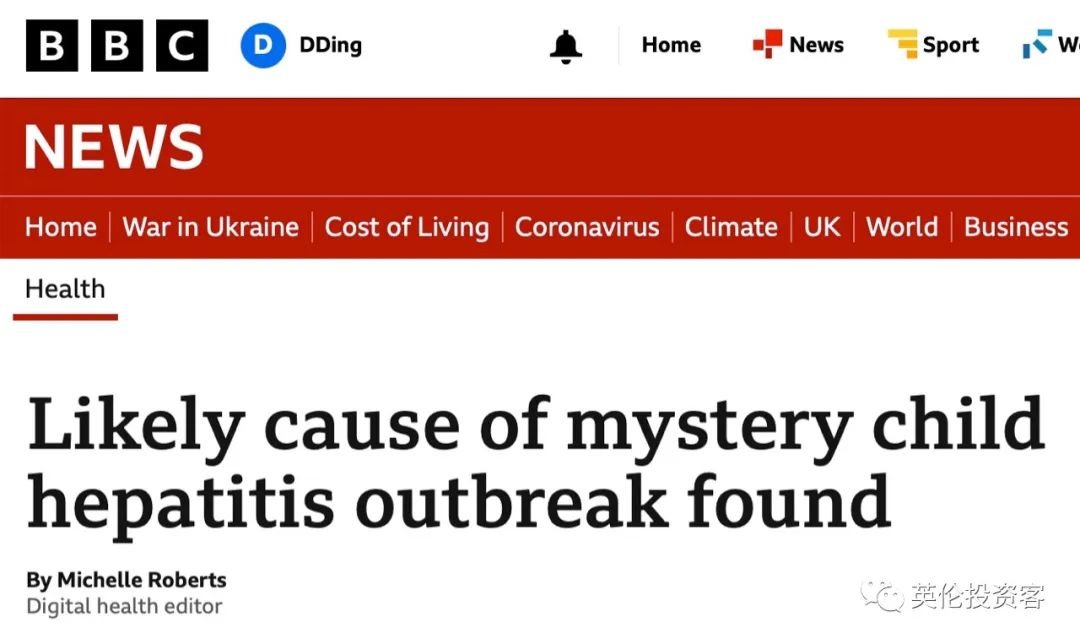Open the UK news section

click(822, 227)
